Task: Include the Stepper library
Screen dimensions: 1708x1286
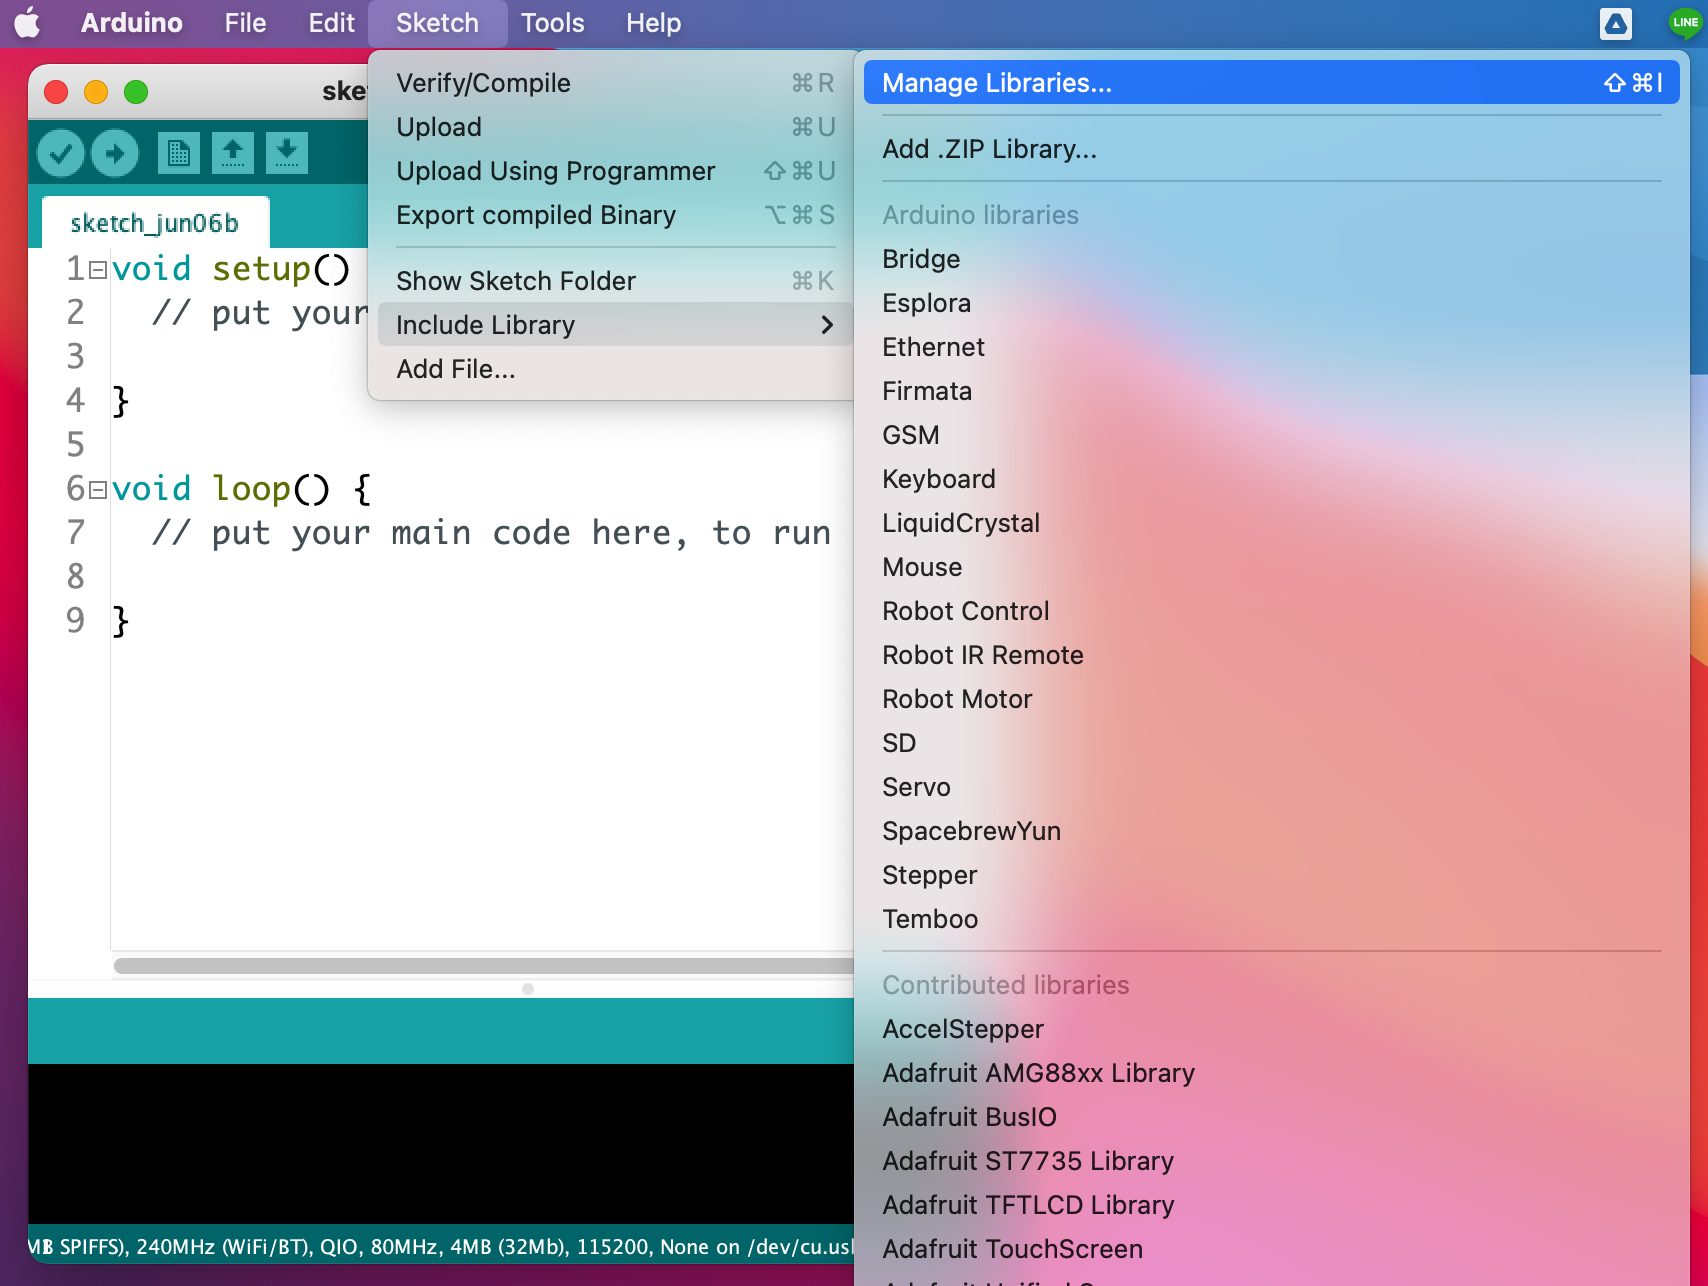Action: (1271, 875)
